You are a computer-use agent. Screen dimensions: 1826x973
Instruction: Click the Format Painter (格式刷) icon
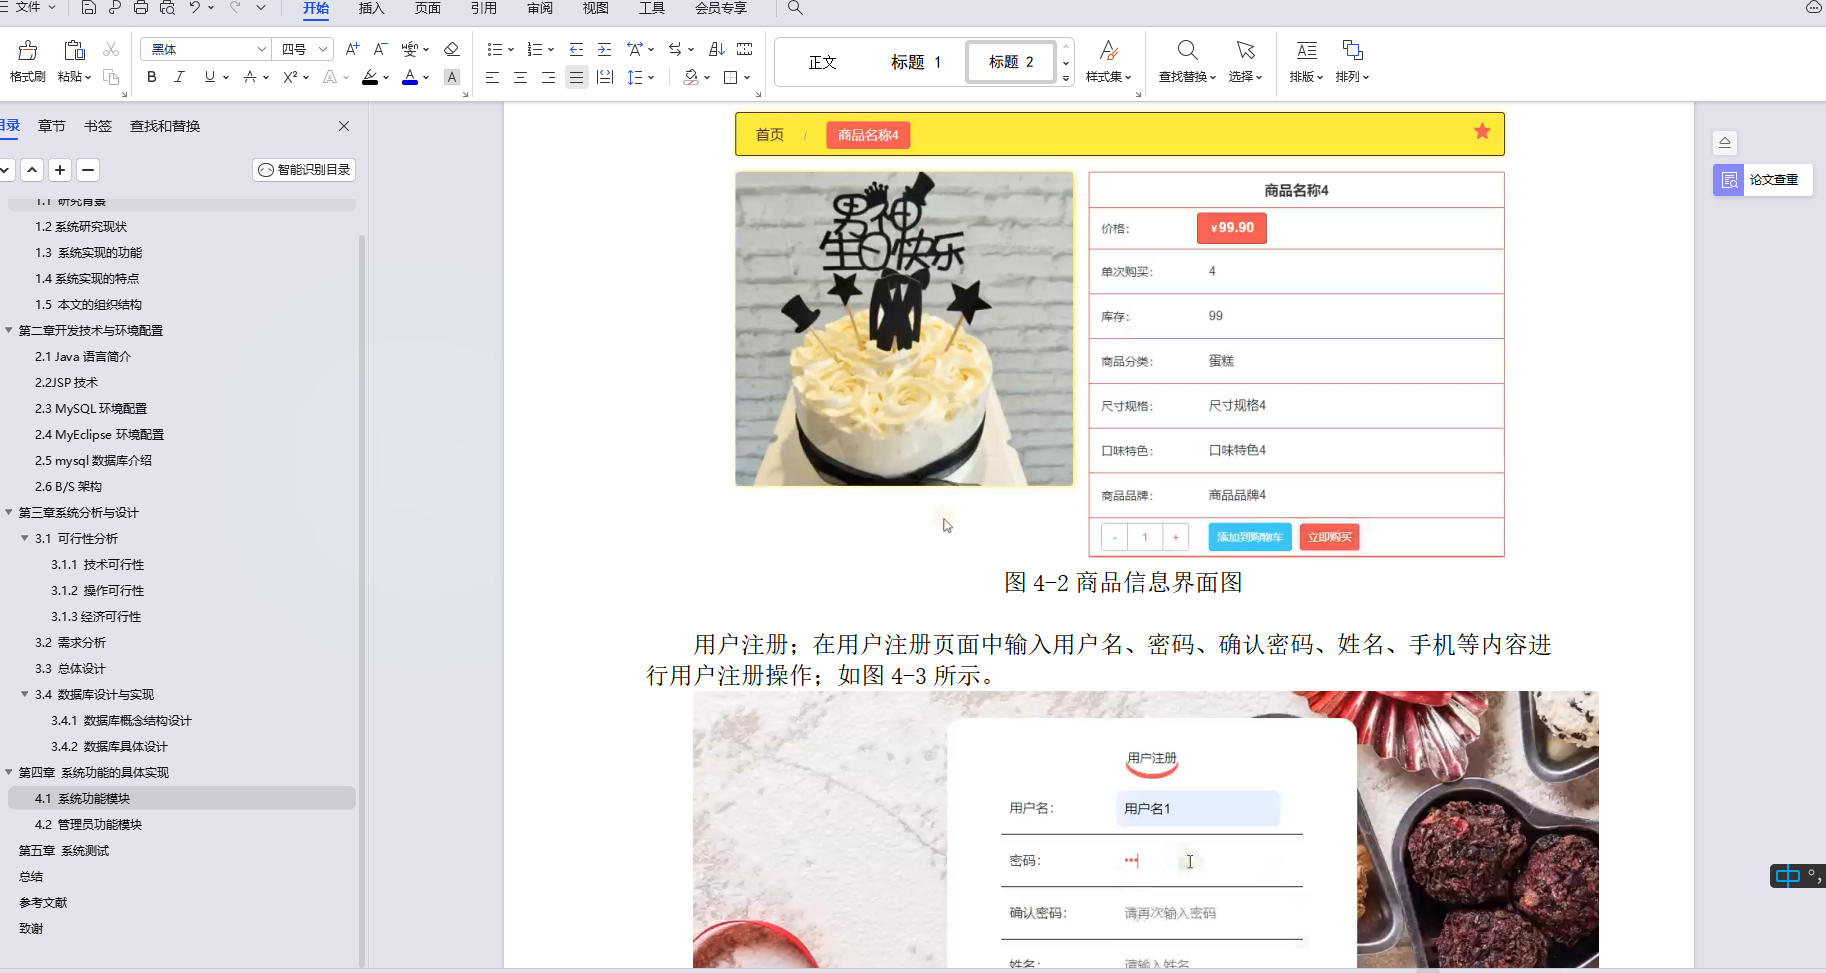tap(28, 50)
